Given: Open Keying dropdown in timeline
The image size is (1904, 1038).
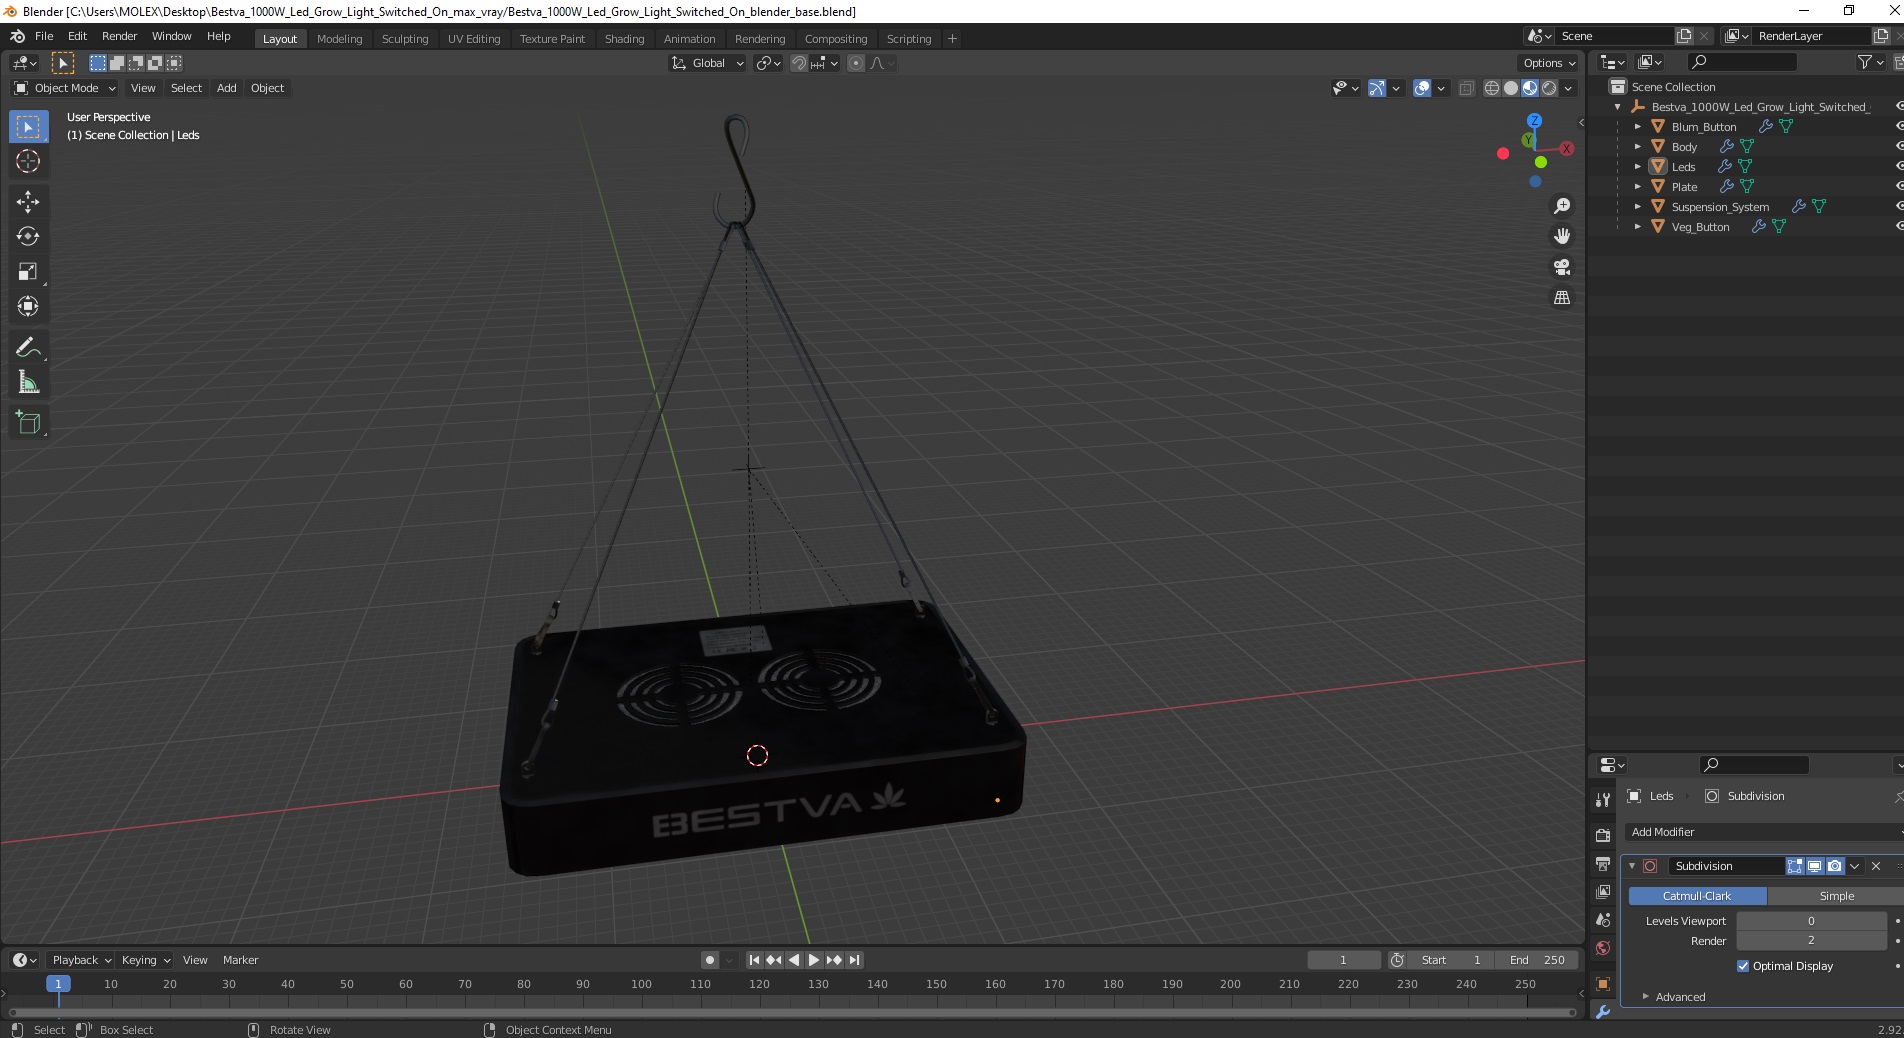Looking at the screenshot, I should tap(146, 960).
